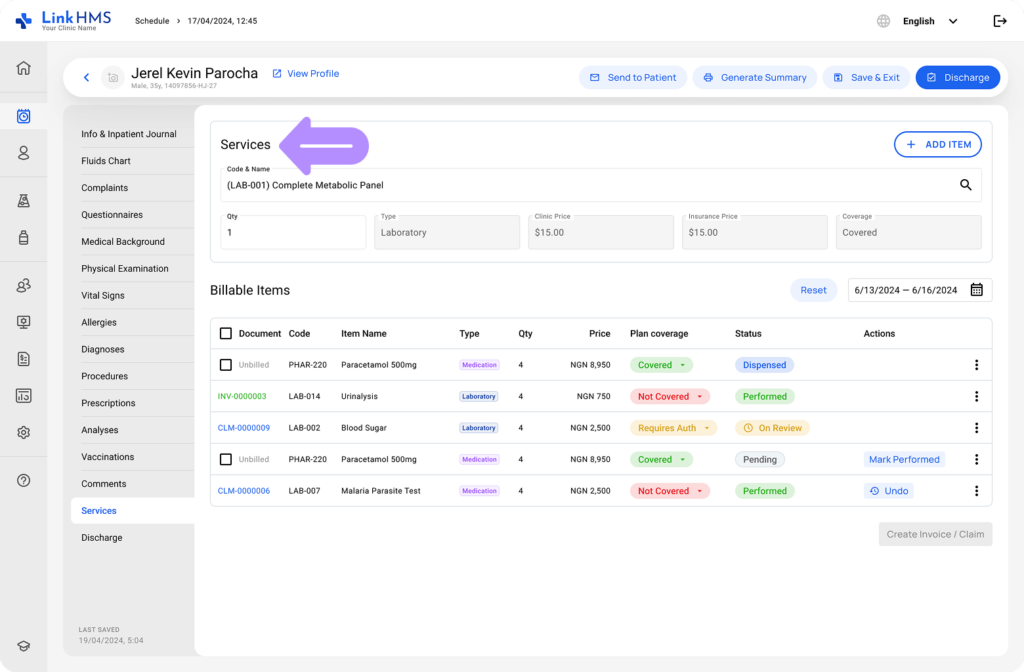1024x672 pixels.
Task: Click the Generate Summary button
Action: [x=754, y=77]
